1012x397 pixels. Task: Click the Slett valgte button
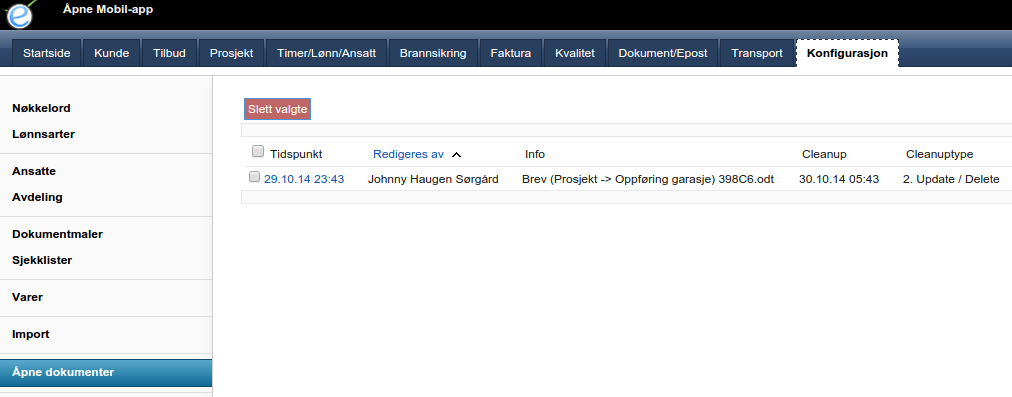[278, 109]
